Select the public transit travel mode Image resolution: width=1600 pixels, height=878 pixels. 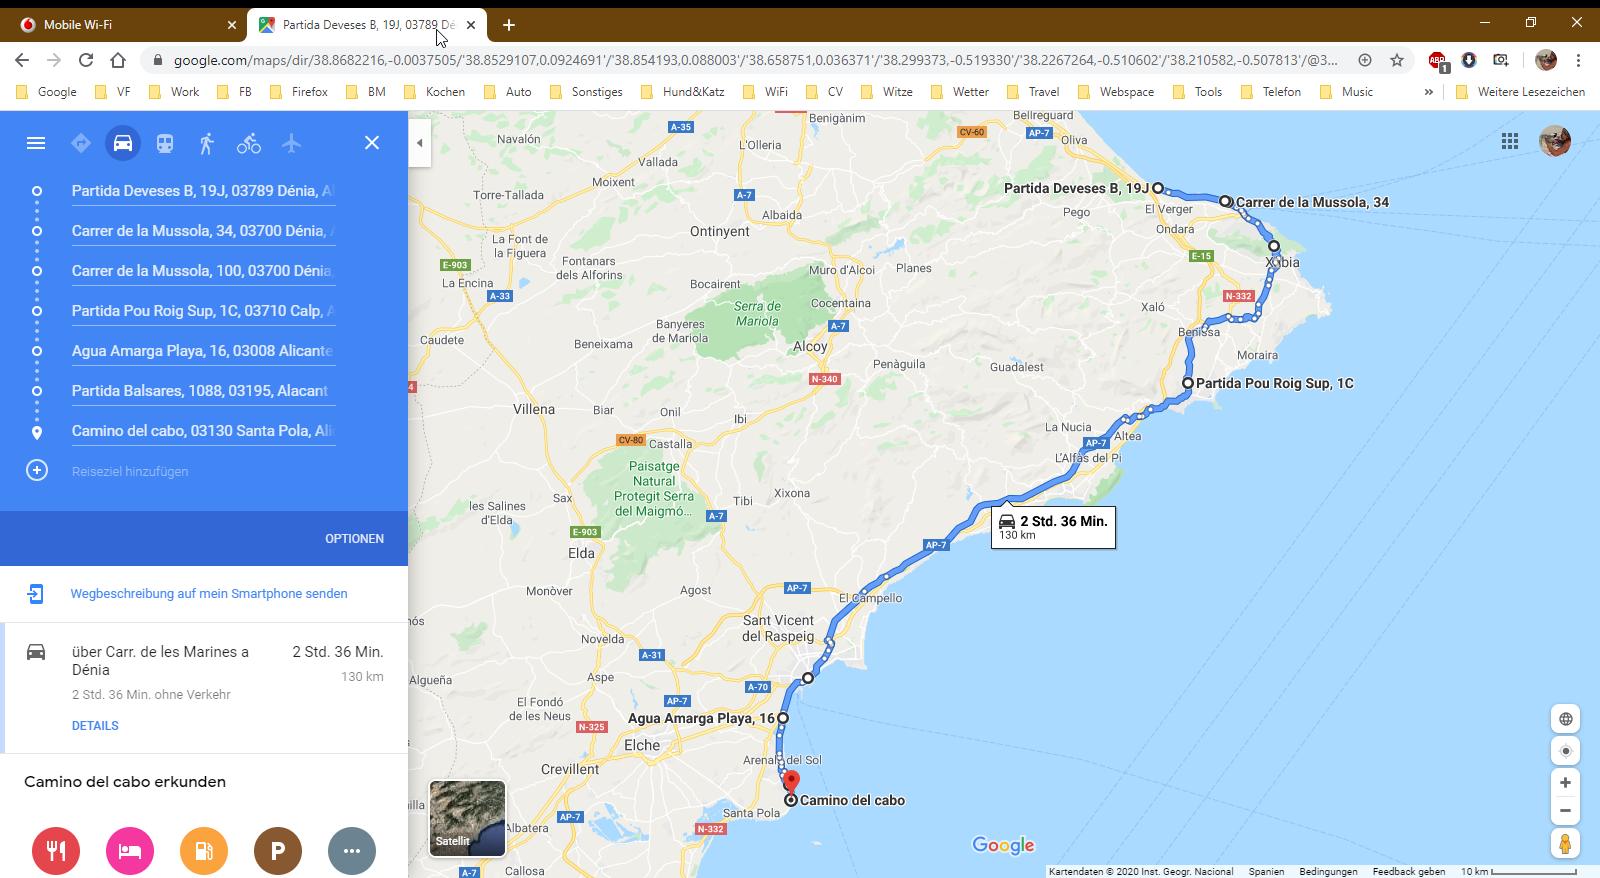pos(165,143)
